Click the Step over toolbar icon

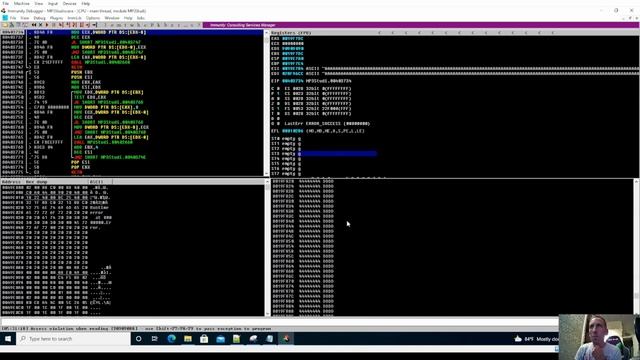tap(67, 25)
